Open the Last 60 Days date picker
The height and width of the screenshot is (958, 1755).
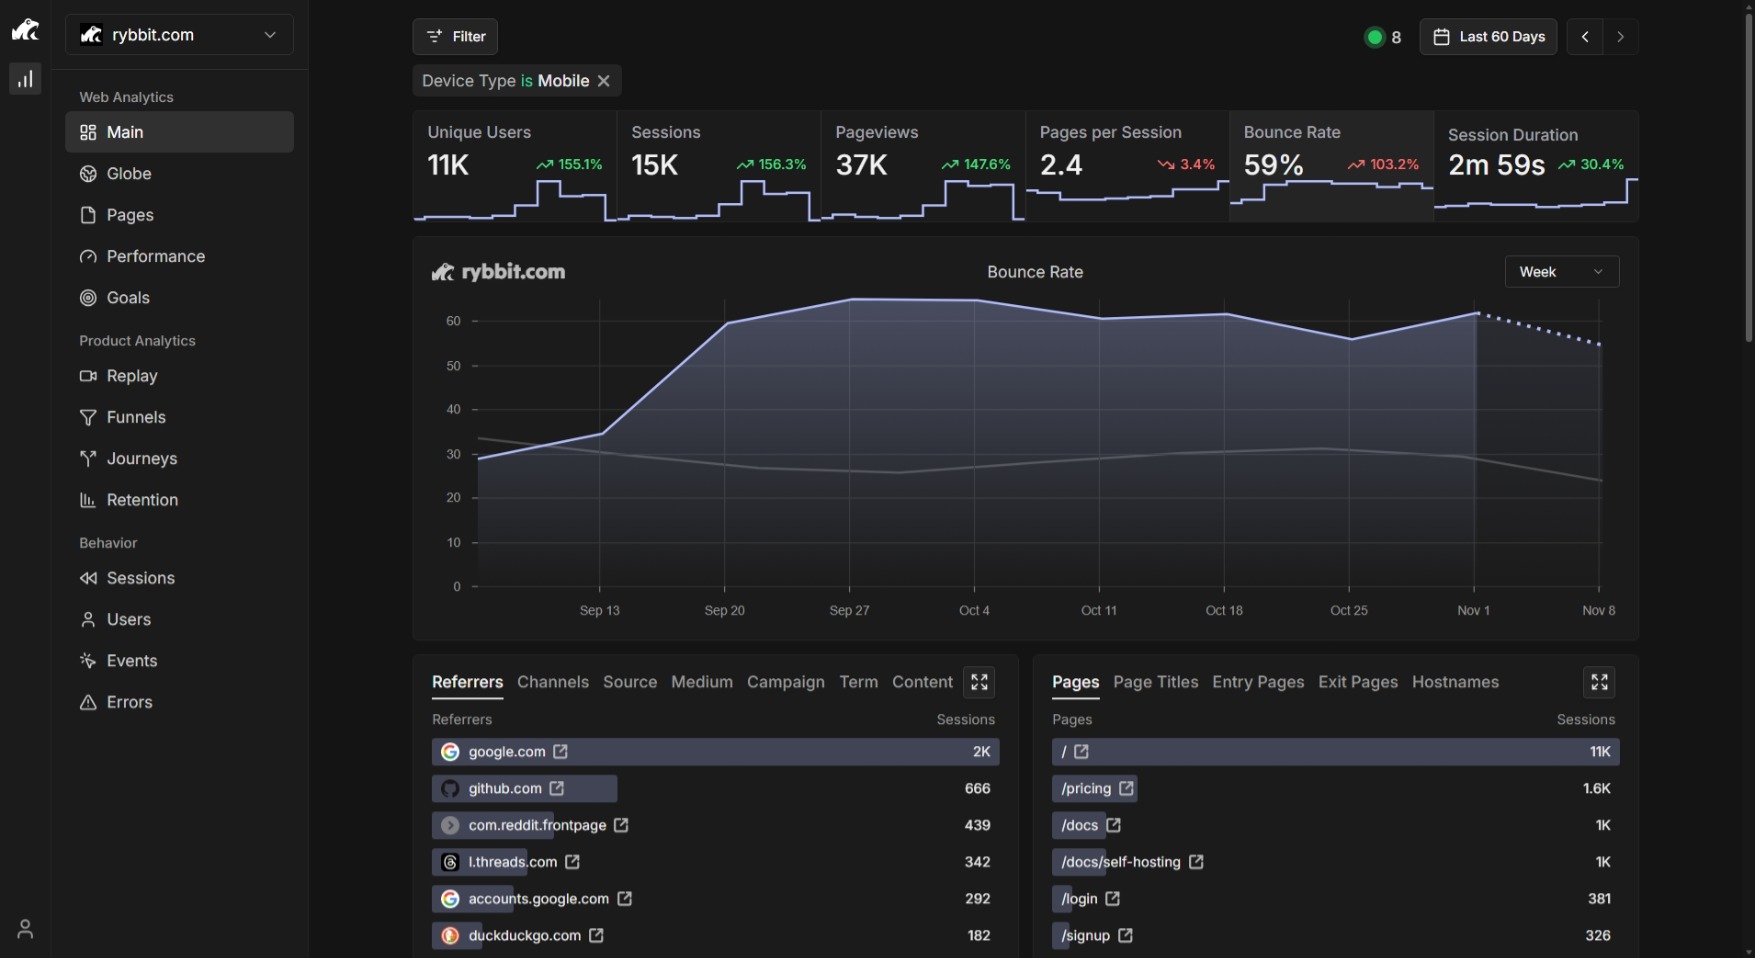1488,37
